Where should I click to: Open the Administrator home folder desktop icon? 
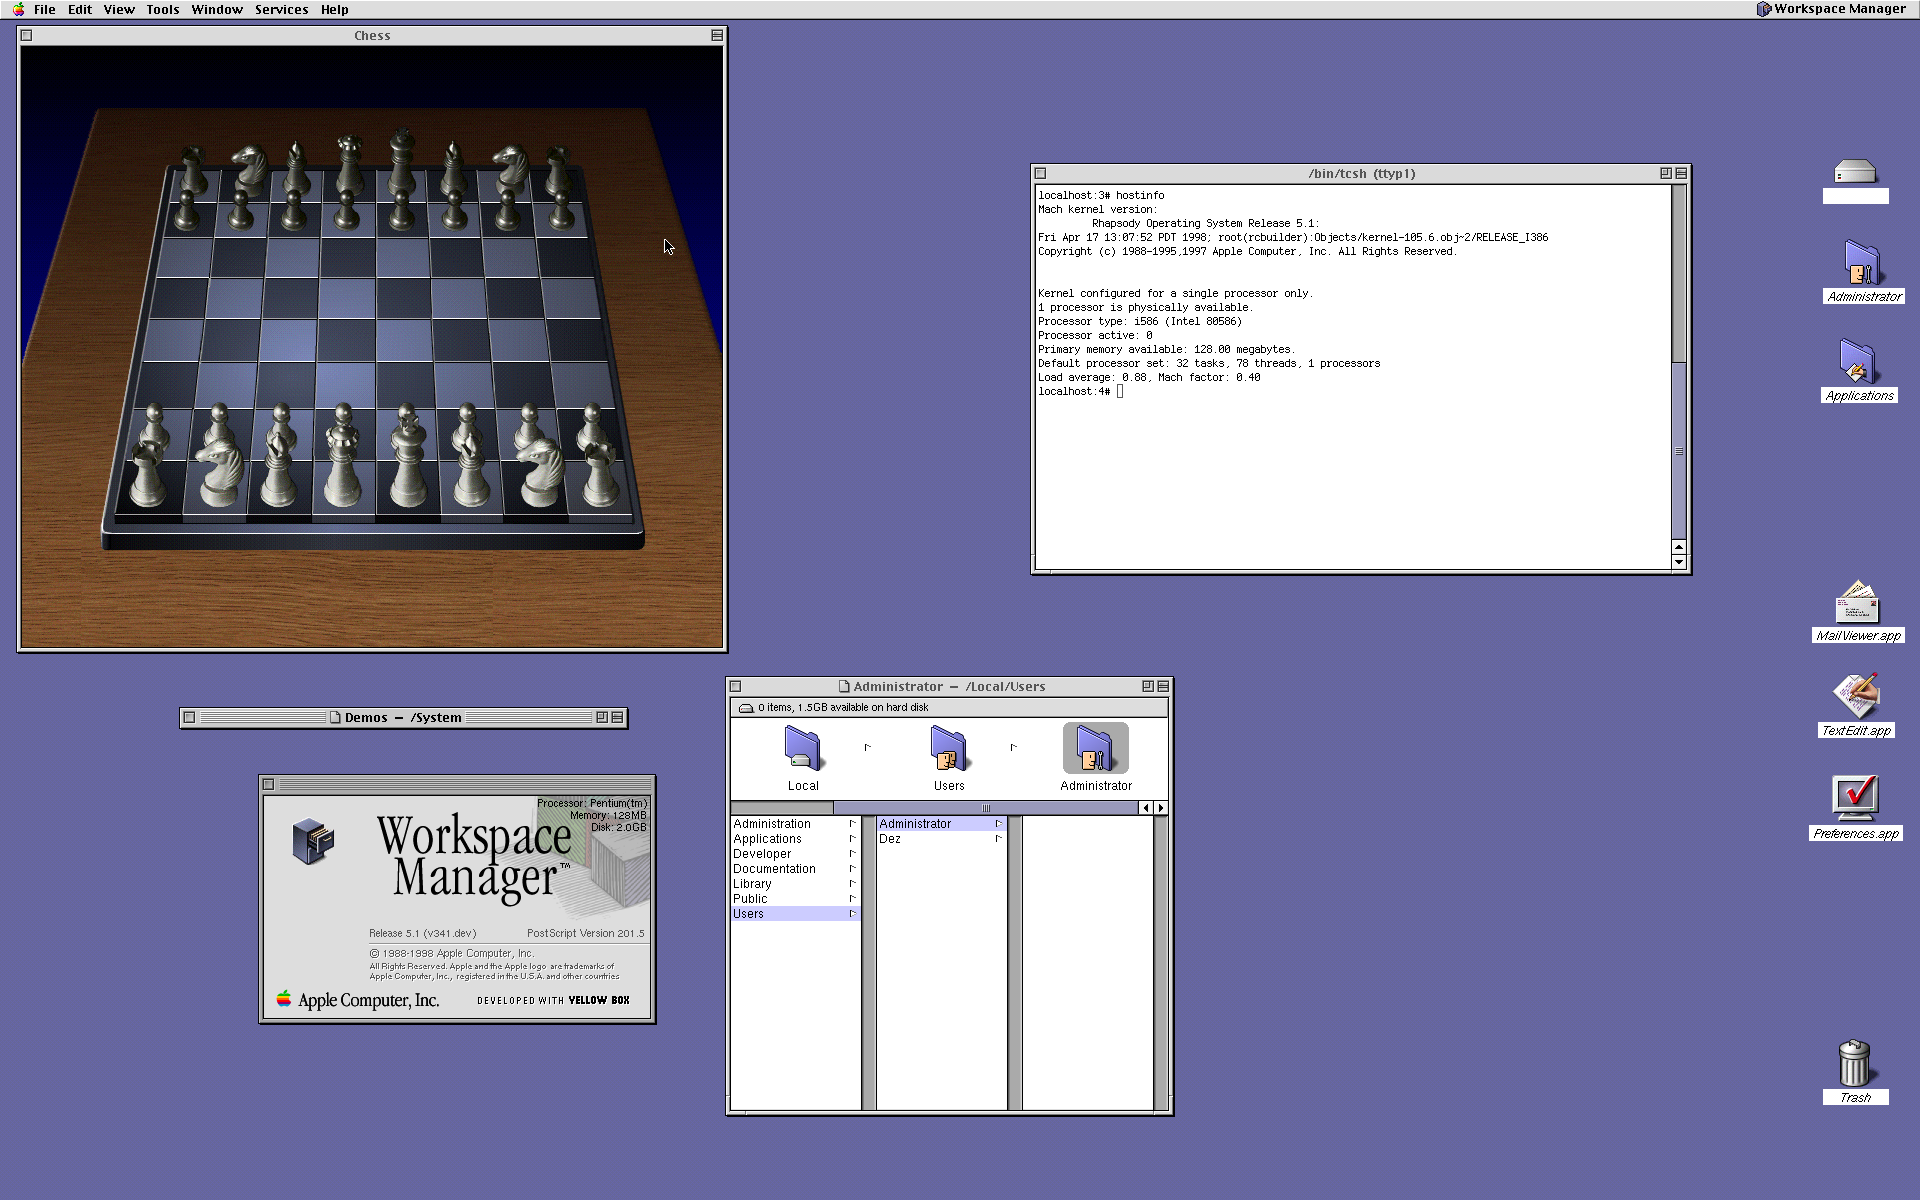pos(1862,263)
